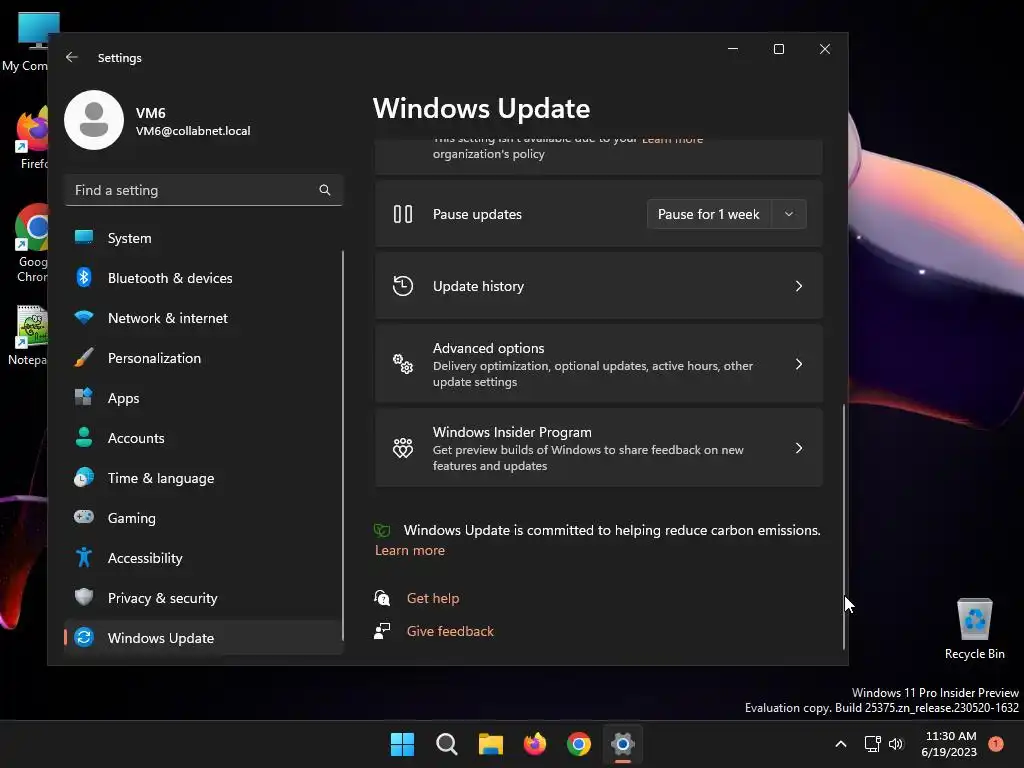Screen dimensions: 1024x768
Task: Show hidden icons tray chevron
Action: [x=841, y=744]
